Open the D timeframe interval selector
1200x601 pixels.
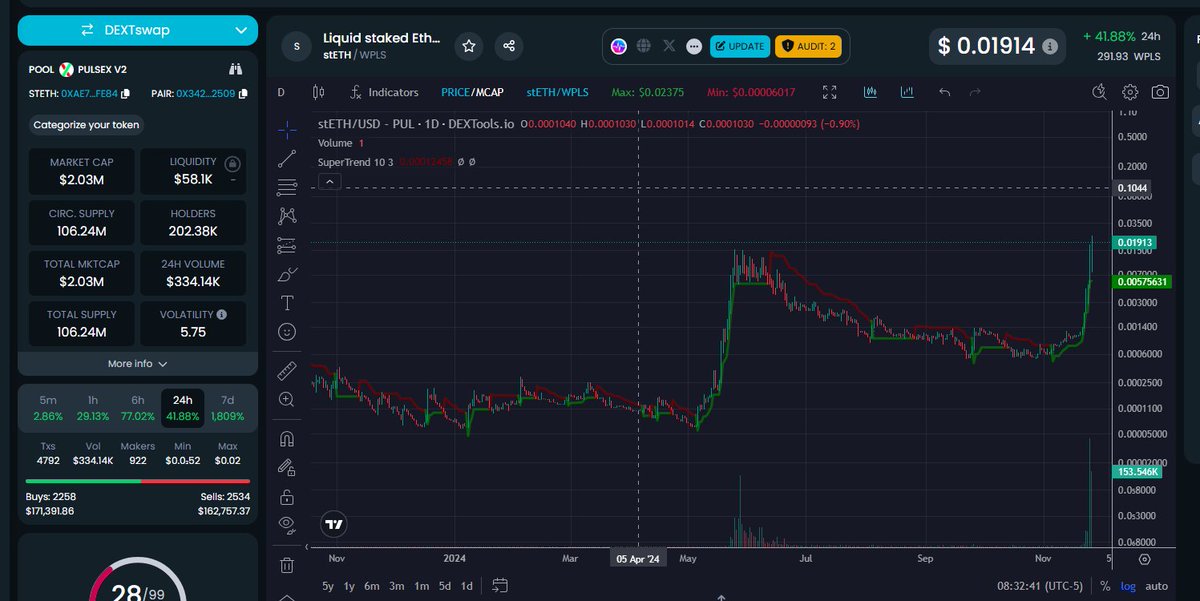click(281, 92)
